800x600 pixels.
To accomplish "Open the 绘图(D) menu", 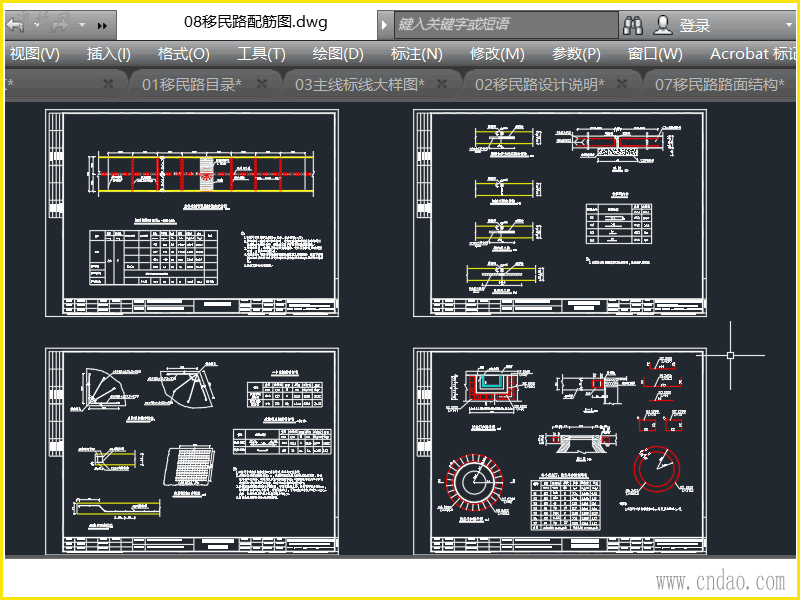I will click(338, 54).
